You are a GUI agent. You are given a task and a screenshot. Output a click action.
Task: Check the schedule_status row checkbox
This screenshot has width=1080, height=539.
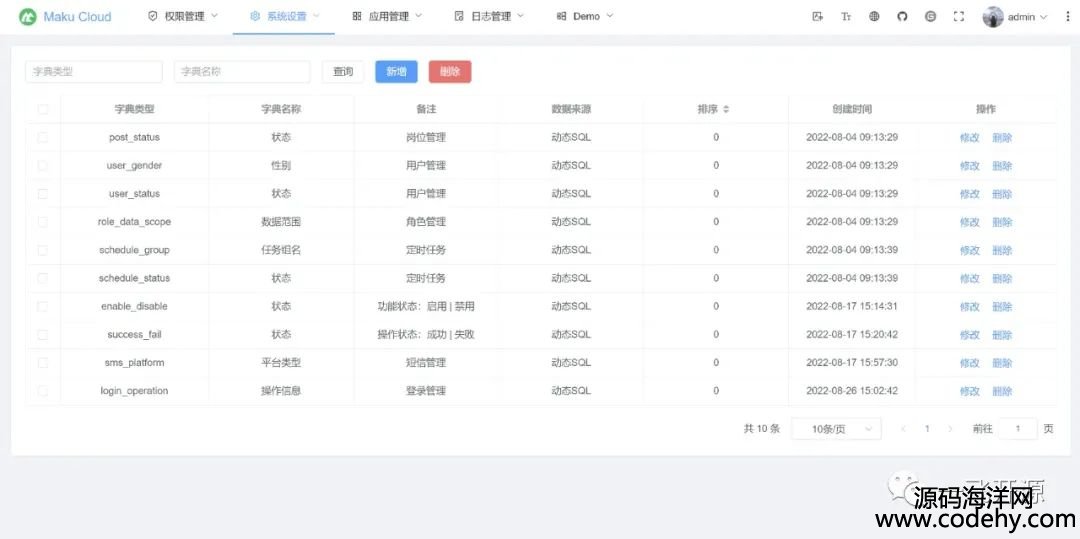coord(43,278)
